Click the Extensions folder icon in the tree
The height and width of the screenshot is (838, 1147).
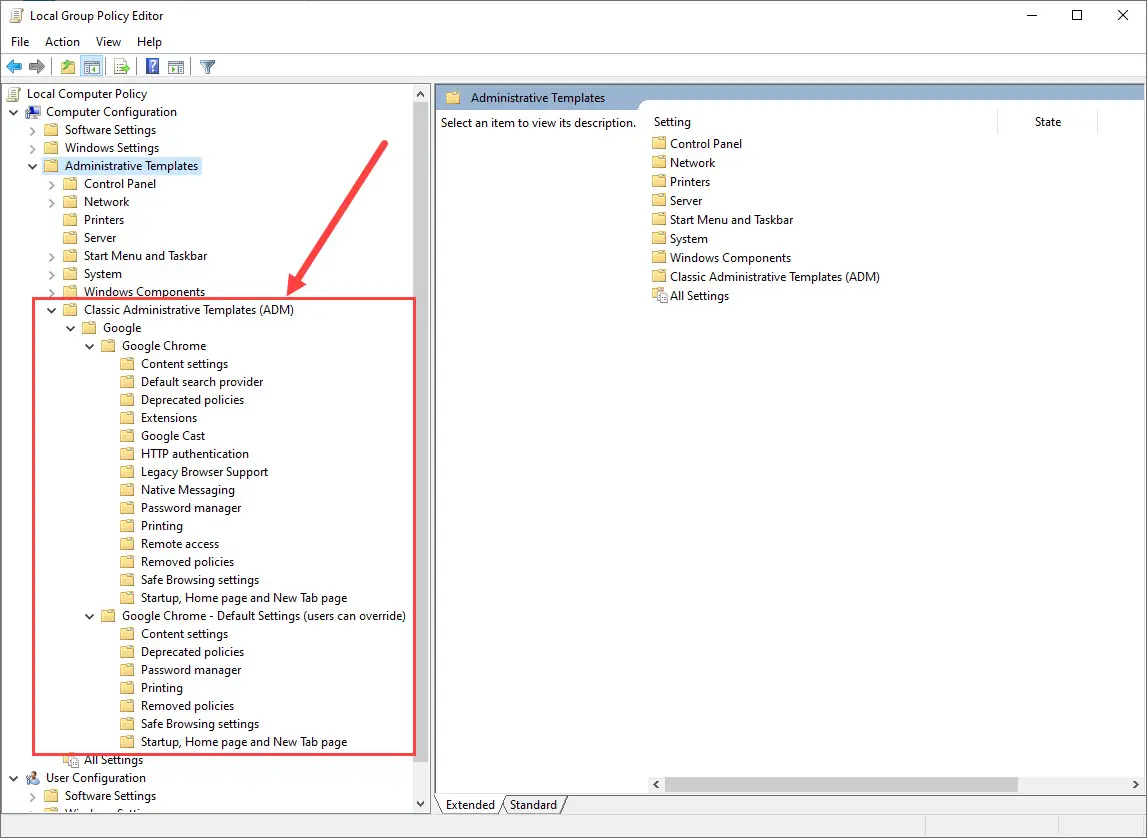[127, 418]
